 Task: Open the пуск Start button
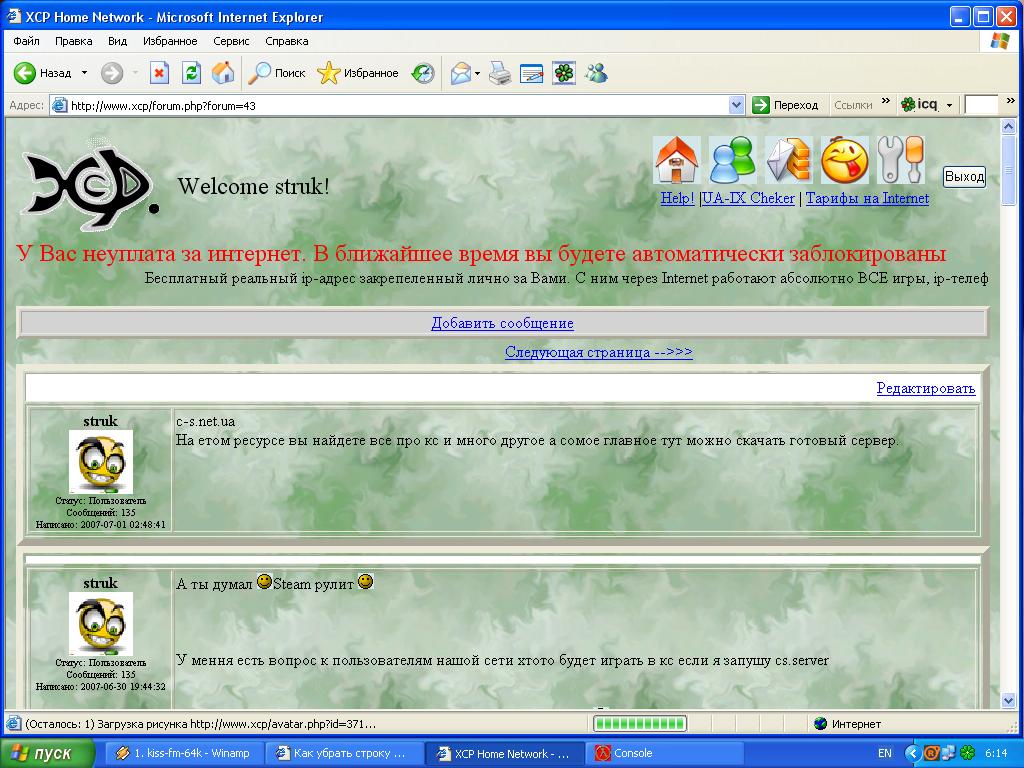[x=46, y=753]
